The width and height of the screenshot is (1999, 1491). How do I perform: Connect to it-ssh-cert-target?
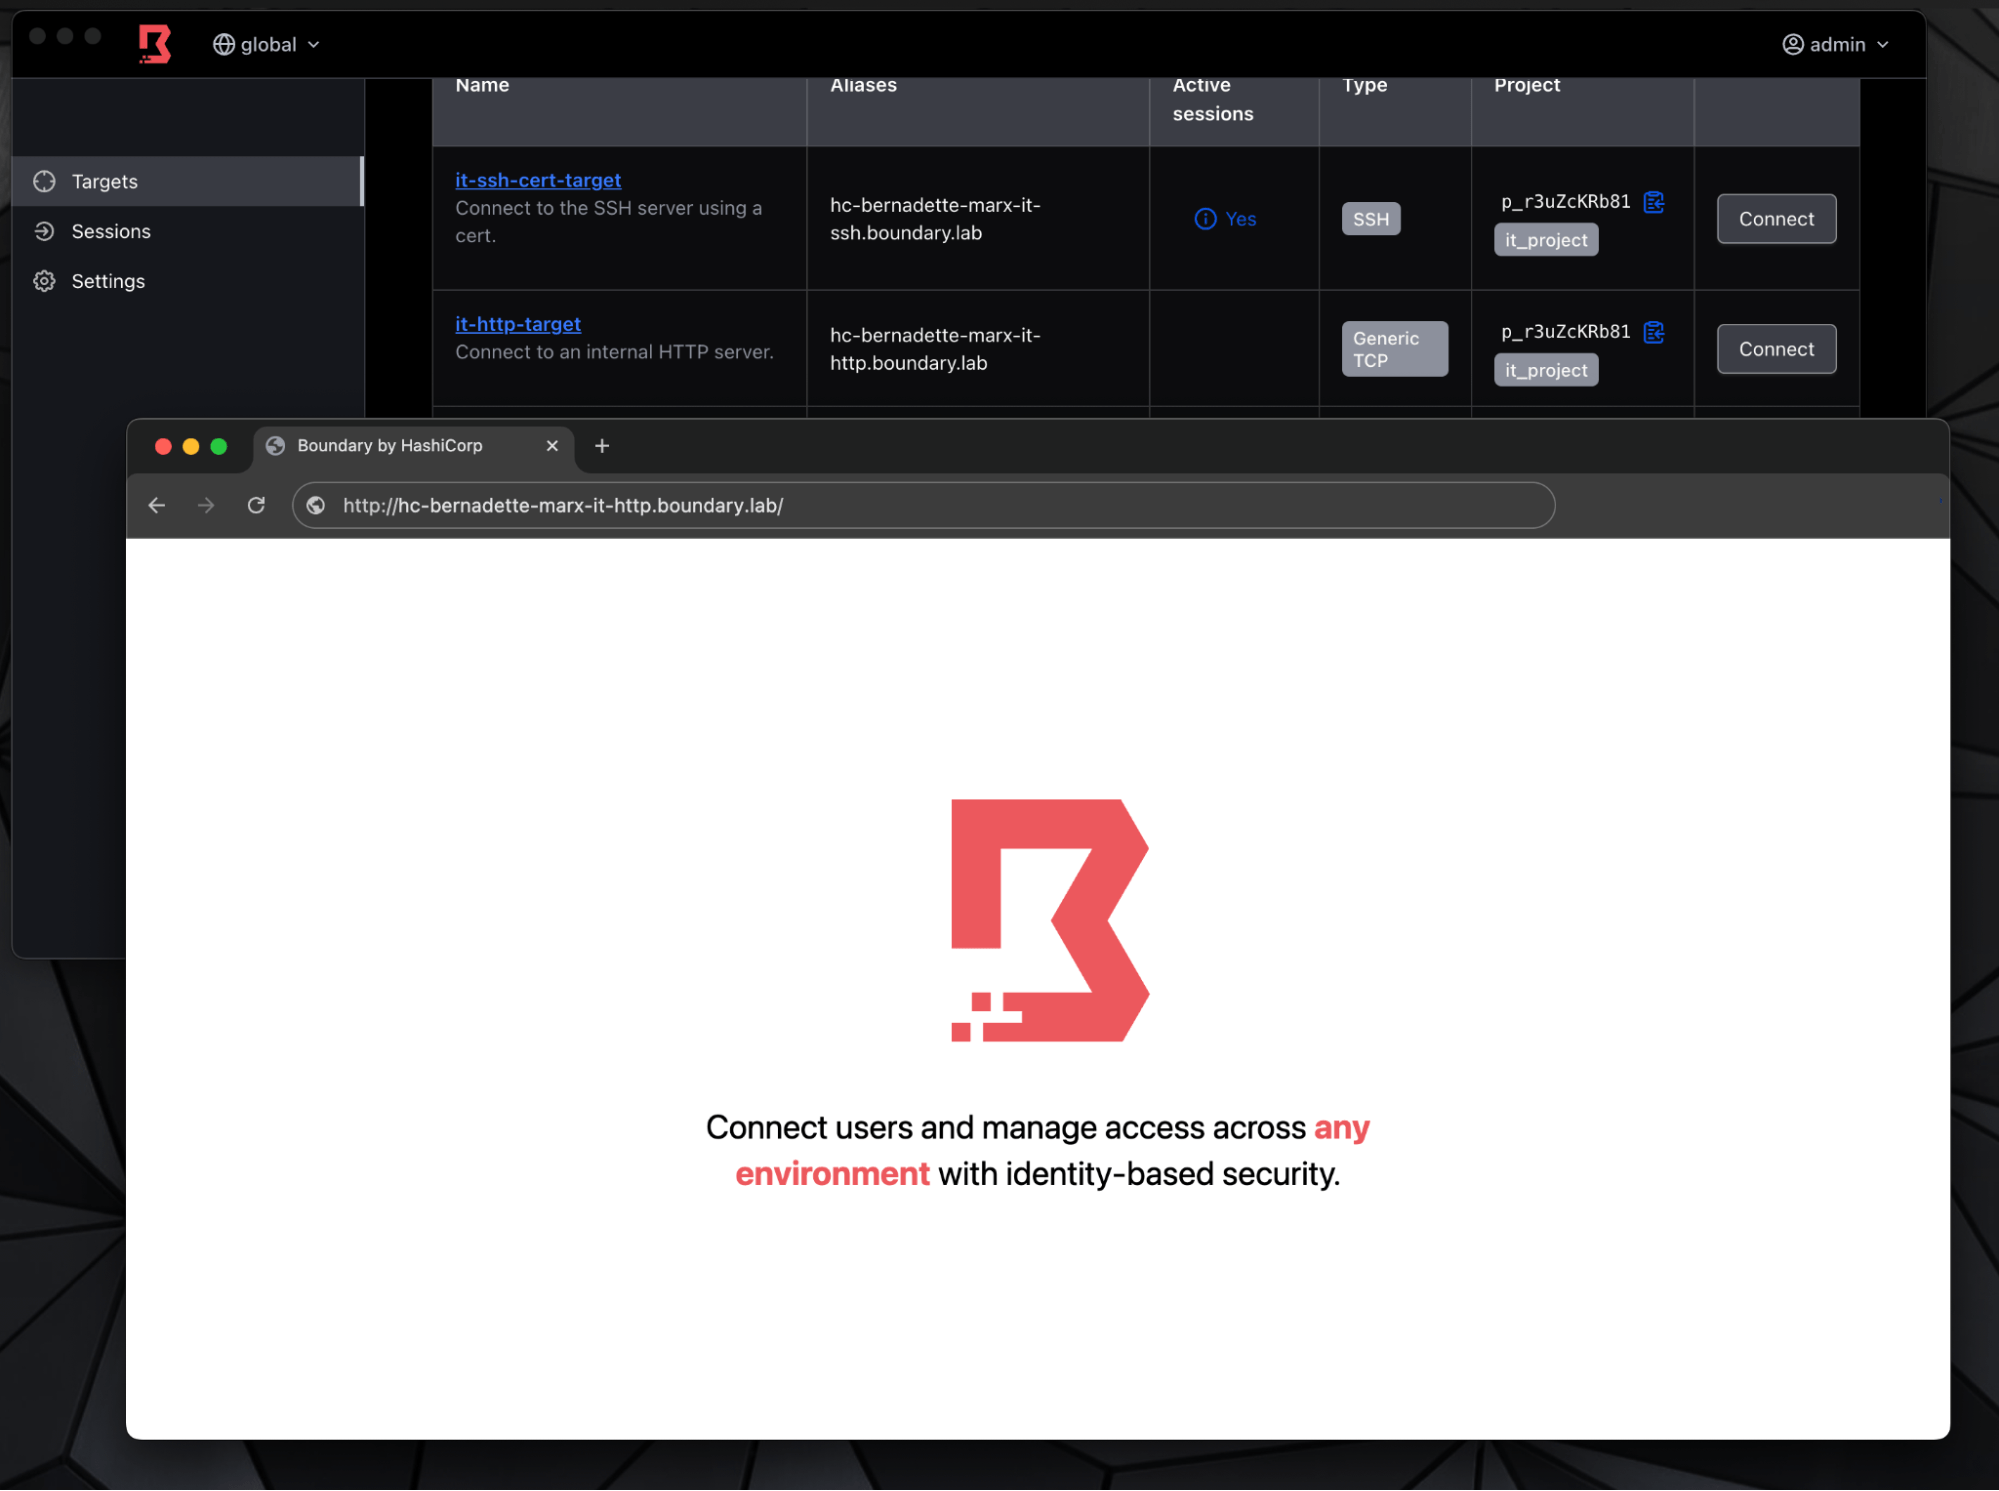1775,219
